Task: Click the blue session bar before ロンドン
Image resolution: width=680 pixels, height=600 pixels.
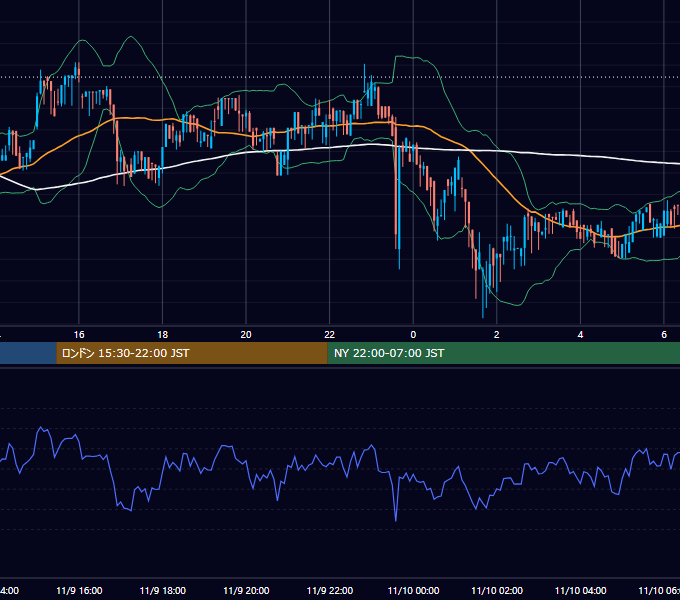Action: [x=28, y=353]
